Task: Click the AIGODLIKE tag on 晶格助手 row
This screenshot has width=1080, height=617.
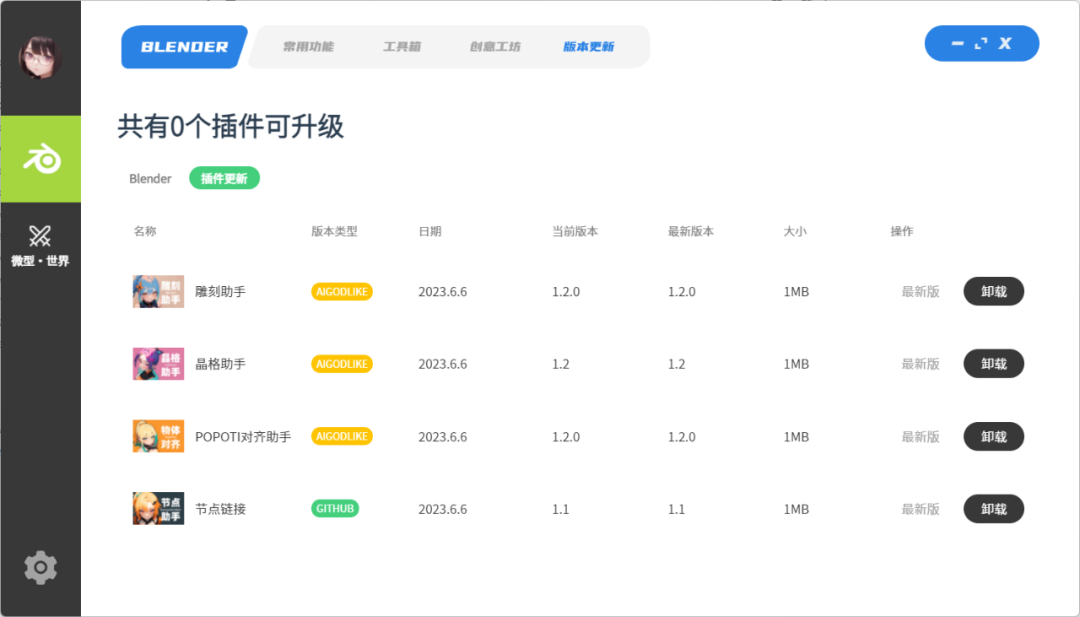Action: tap(342, 364)
